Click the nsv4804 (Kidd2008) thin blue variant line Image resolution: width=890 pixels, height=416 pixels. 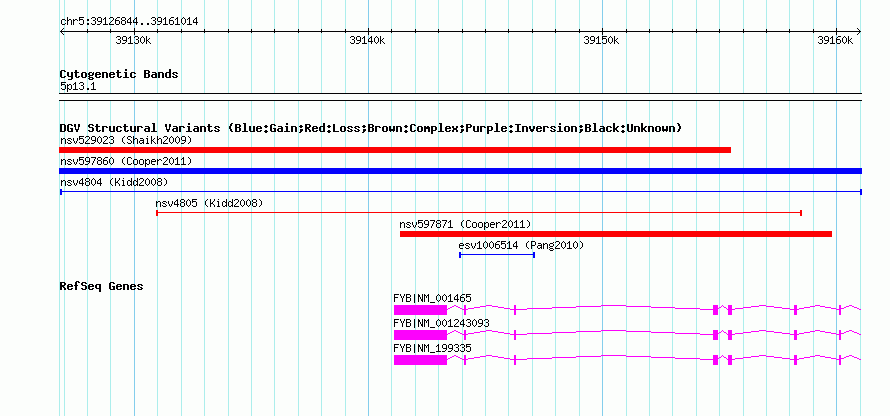[460, 192]
